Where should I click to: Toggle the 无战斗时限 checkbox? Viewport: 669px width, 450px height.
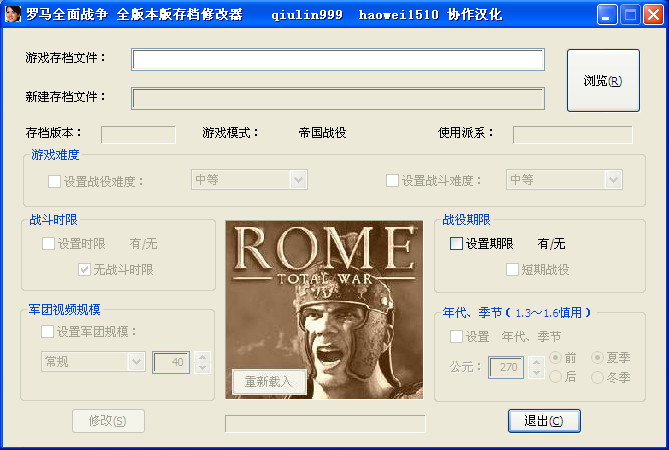tap(84, 270)
